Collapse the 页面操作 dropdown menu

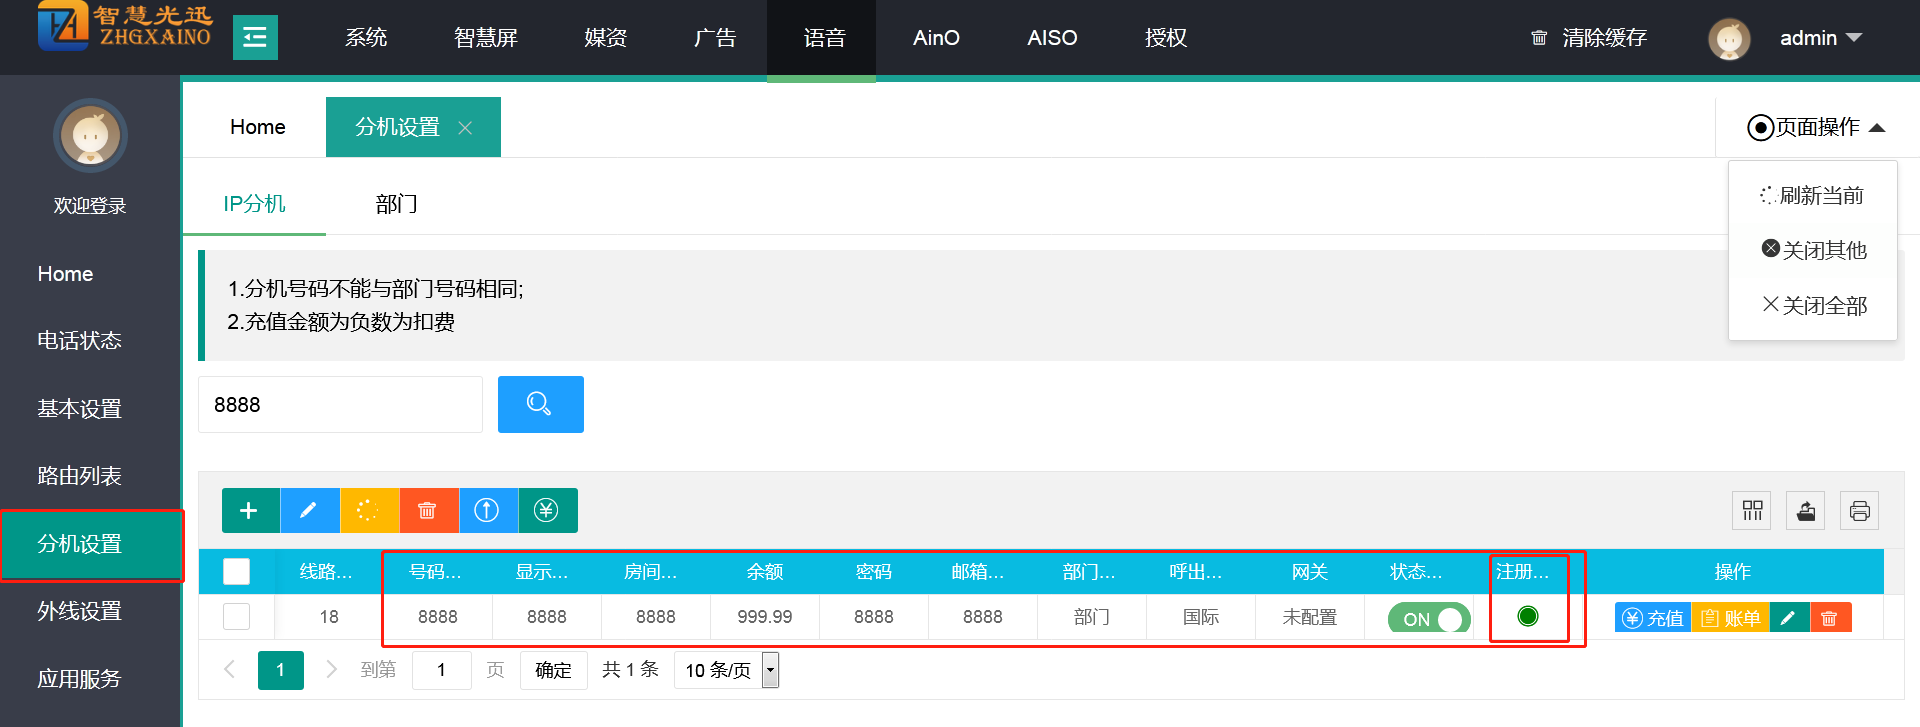point(1816,127)
